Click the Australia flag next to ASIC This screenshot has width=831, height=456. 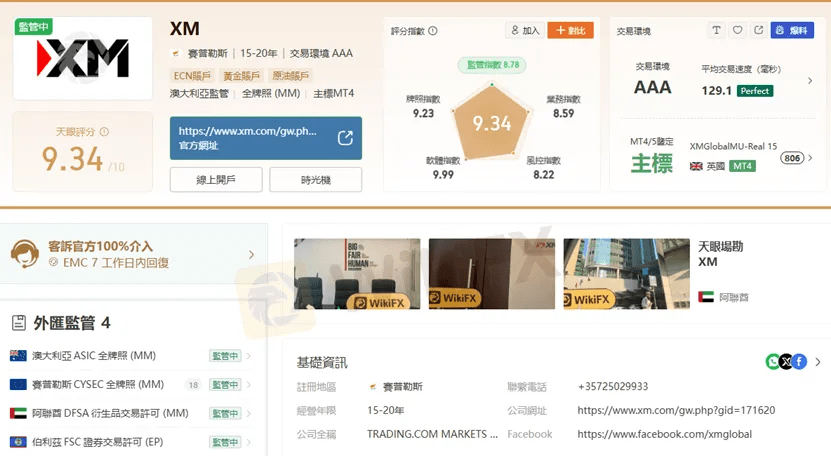click(18, 356)
